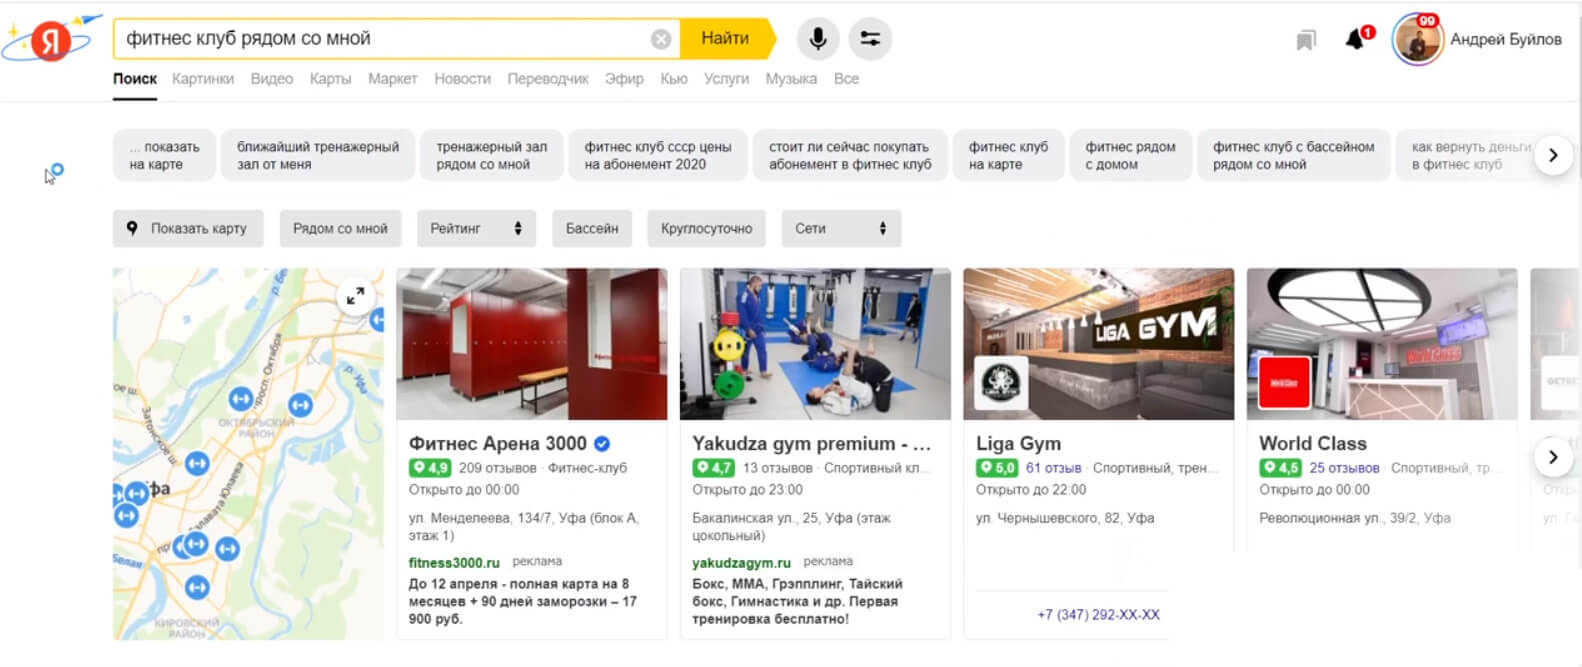The width and height of the screenshot is (1582, 667).
Task: Click the 4,5 rating badge
Action: pyautogui.click(x=1280, y=468)
